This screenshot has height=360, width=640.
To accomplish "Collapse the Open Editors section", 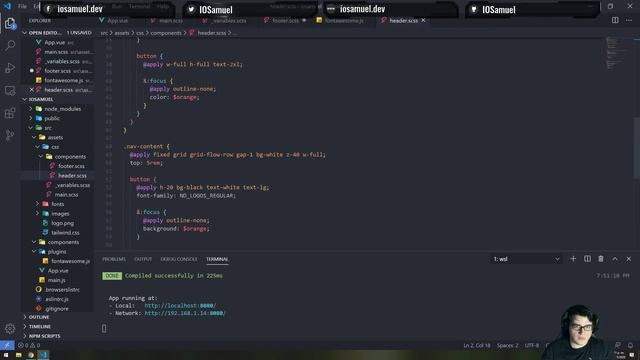I will pos(57,32).
